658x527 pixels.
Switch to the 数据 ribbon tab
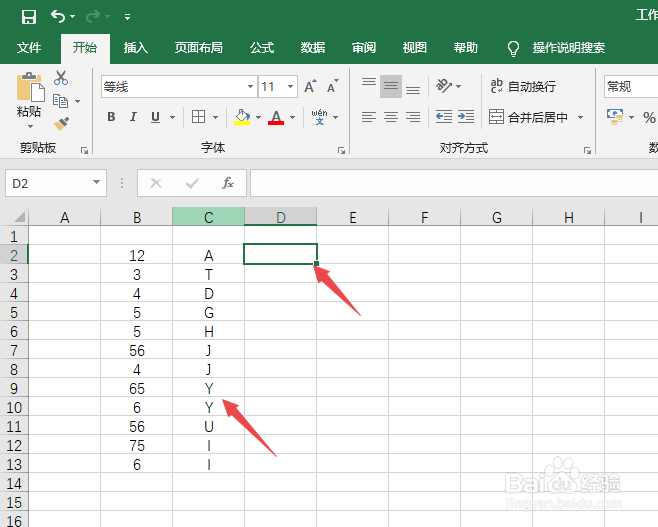313,48
